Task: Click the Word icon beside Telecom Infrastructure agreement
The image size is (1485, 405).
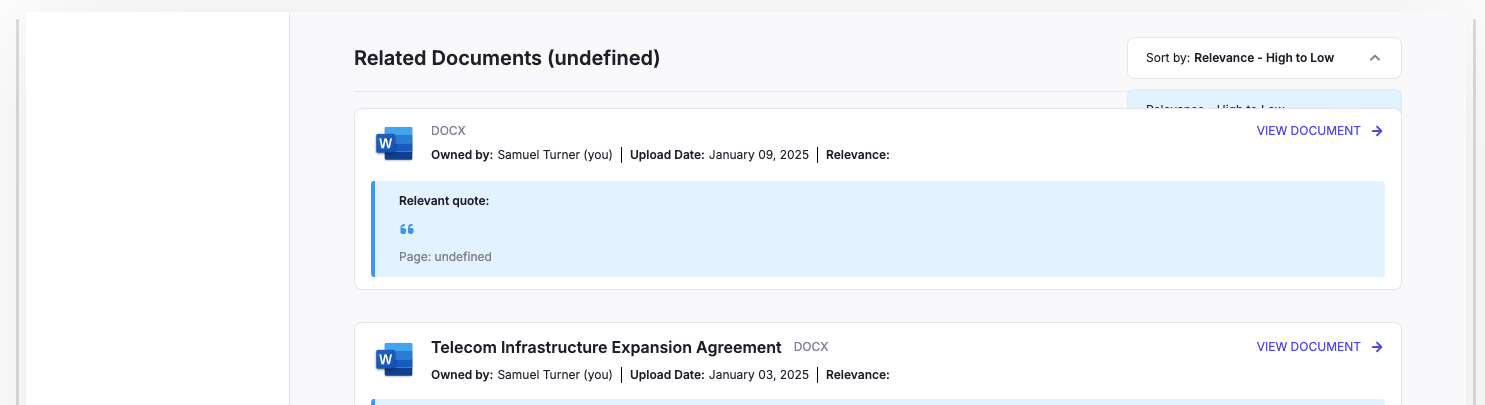Action: tap(394, 360)
